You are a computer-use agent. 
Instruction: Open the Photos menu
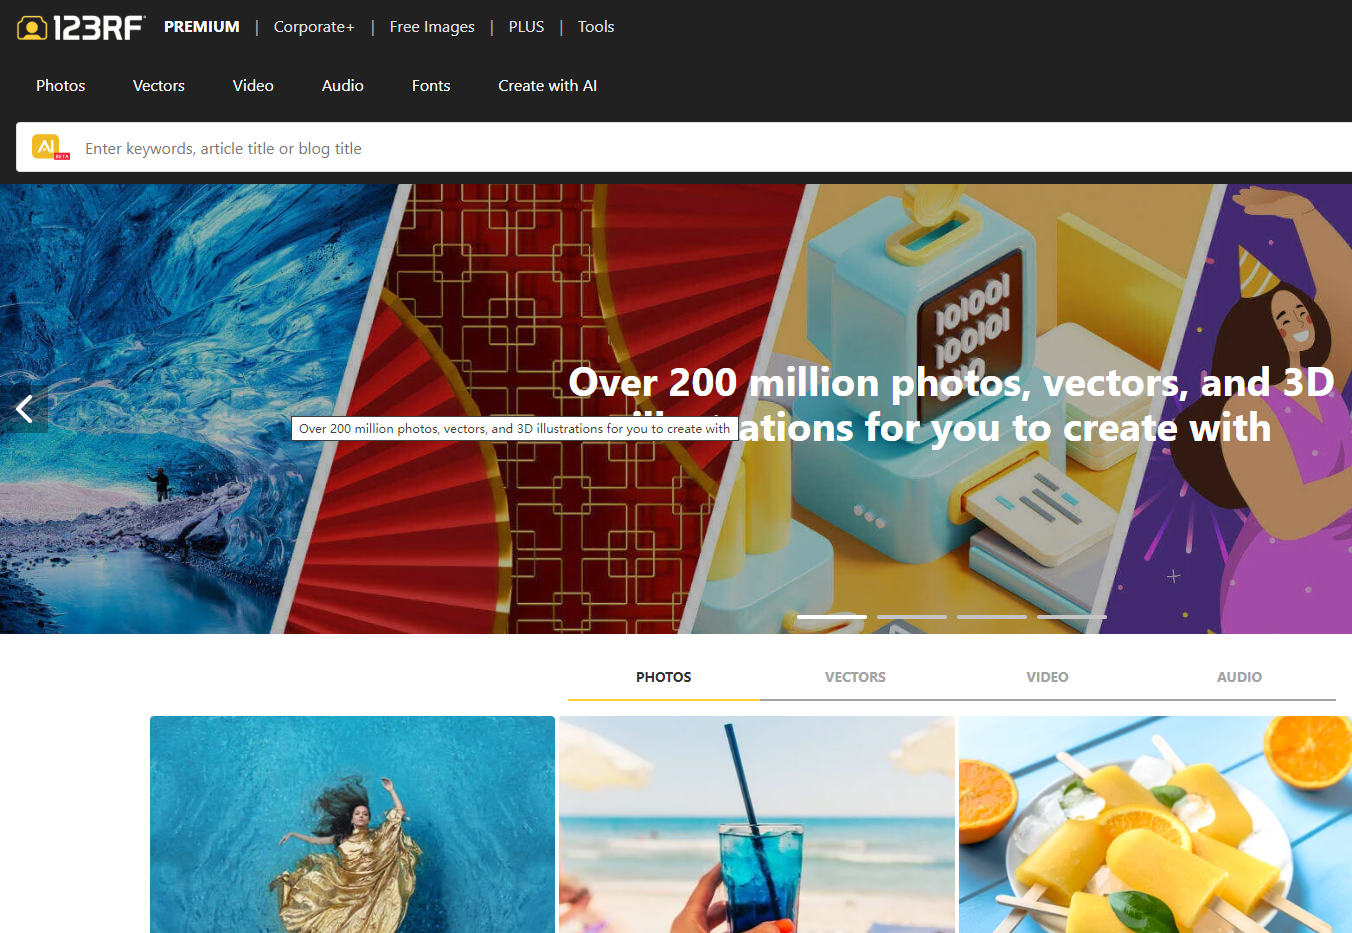(61, 86)
